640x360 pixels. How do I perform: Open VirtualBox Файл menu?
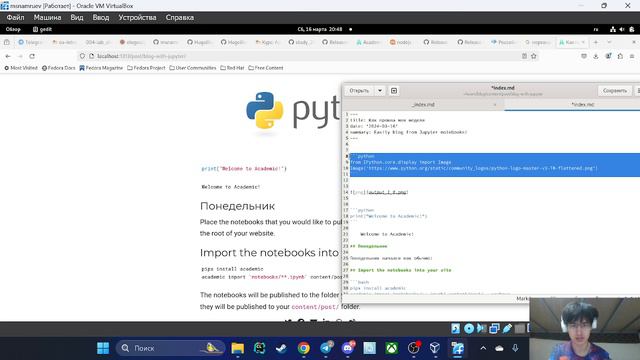pos(15,18)
